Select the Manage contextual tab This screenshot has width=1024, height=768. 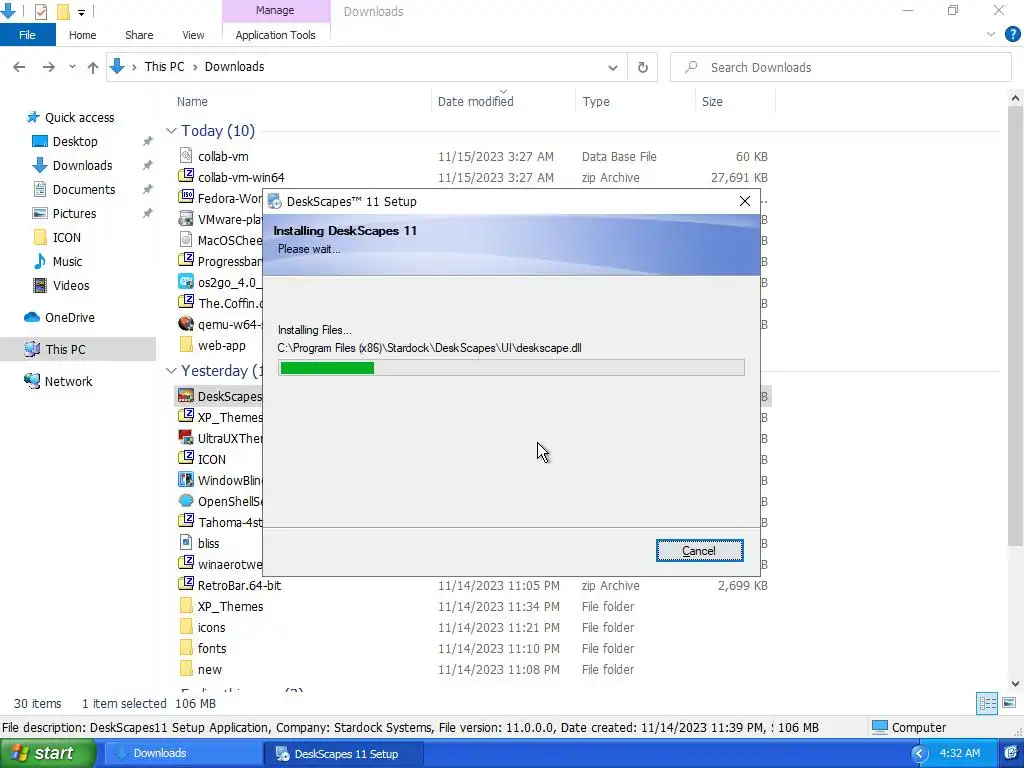(x=275, y=10)
